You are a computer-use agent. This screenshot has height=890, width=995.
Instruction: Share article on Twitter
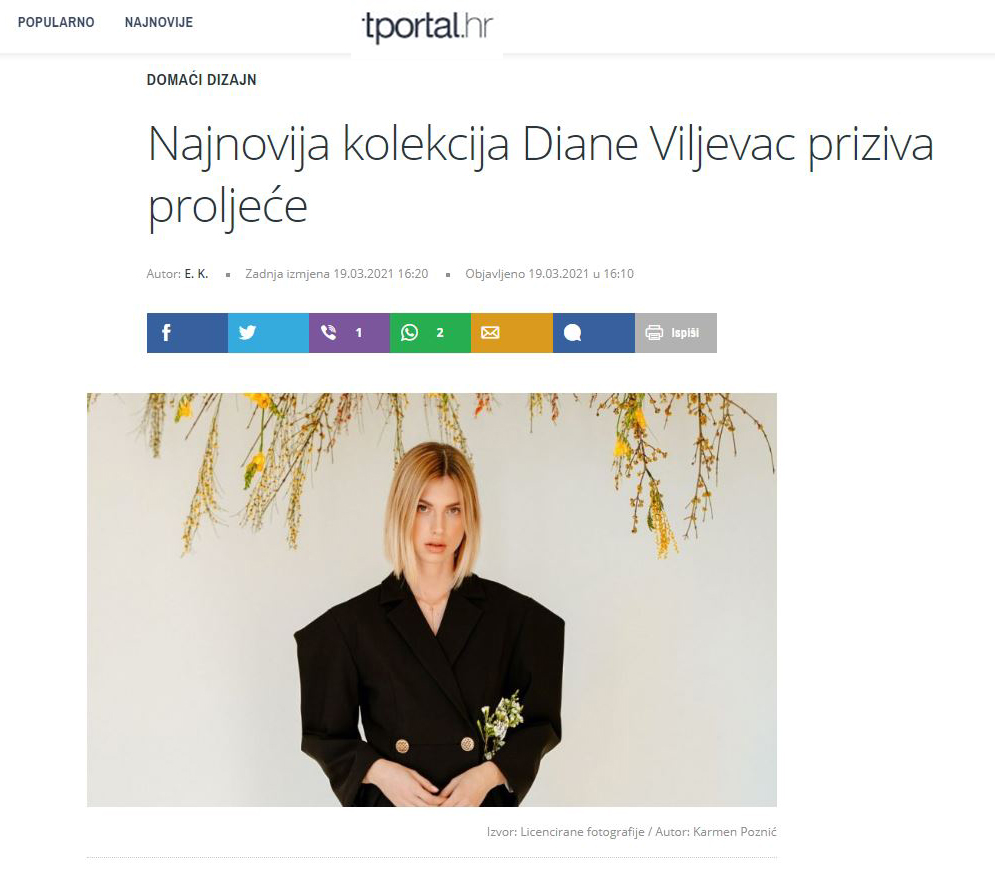click(268, 332)
